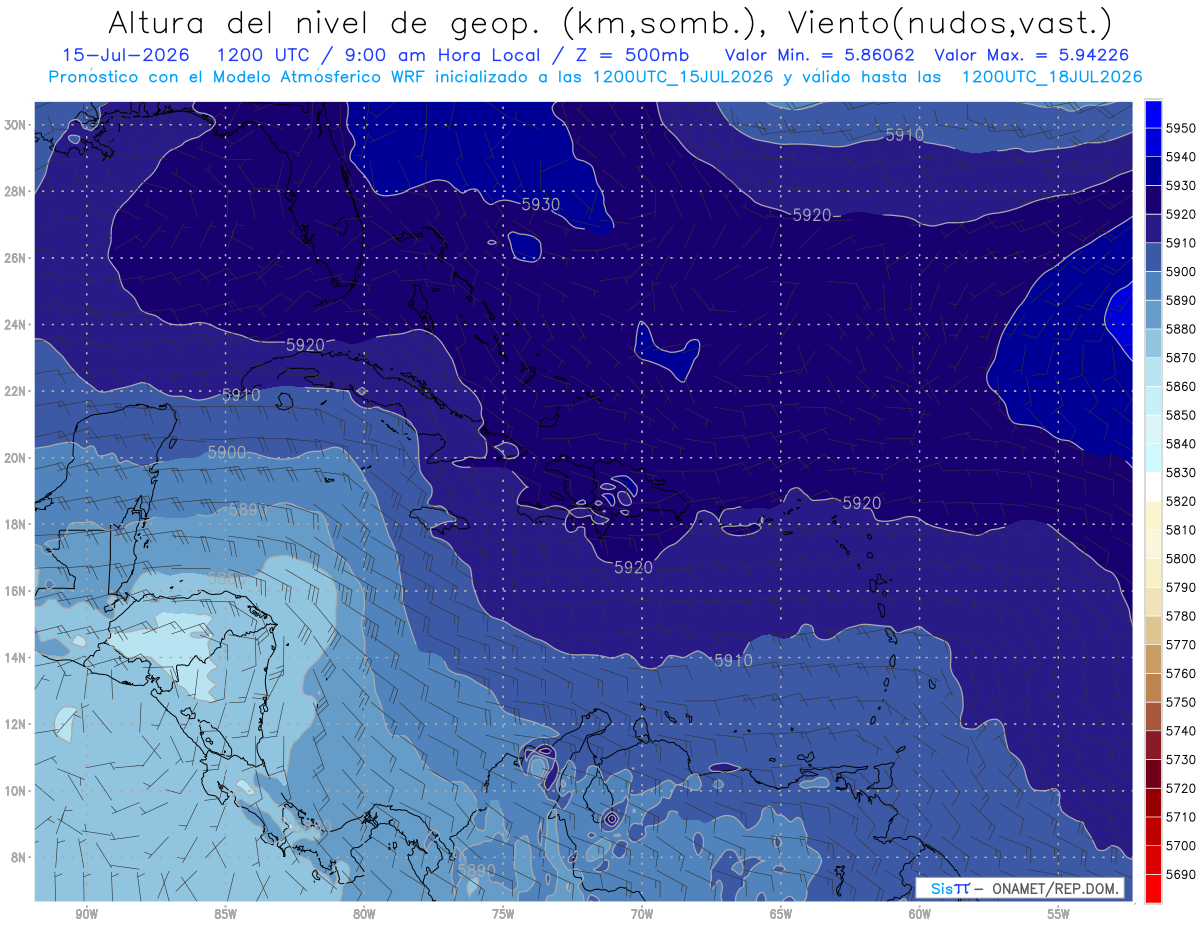Click the '5900' contour label near 20N

click(227, 452)
